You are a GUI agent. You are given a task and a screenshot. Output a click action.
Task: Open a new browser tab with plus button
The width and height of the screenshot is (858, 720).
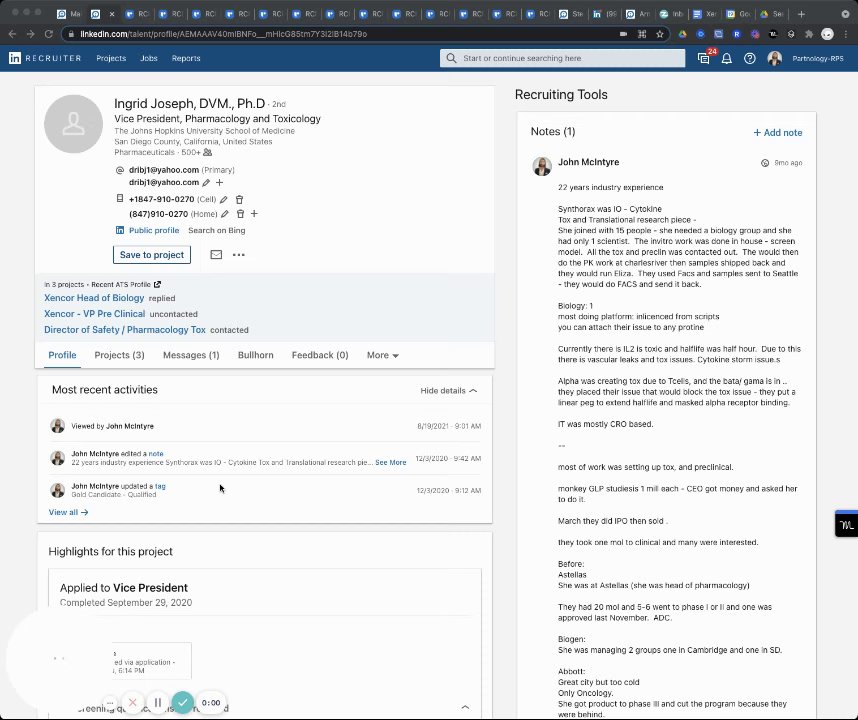point(801,14)
